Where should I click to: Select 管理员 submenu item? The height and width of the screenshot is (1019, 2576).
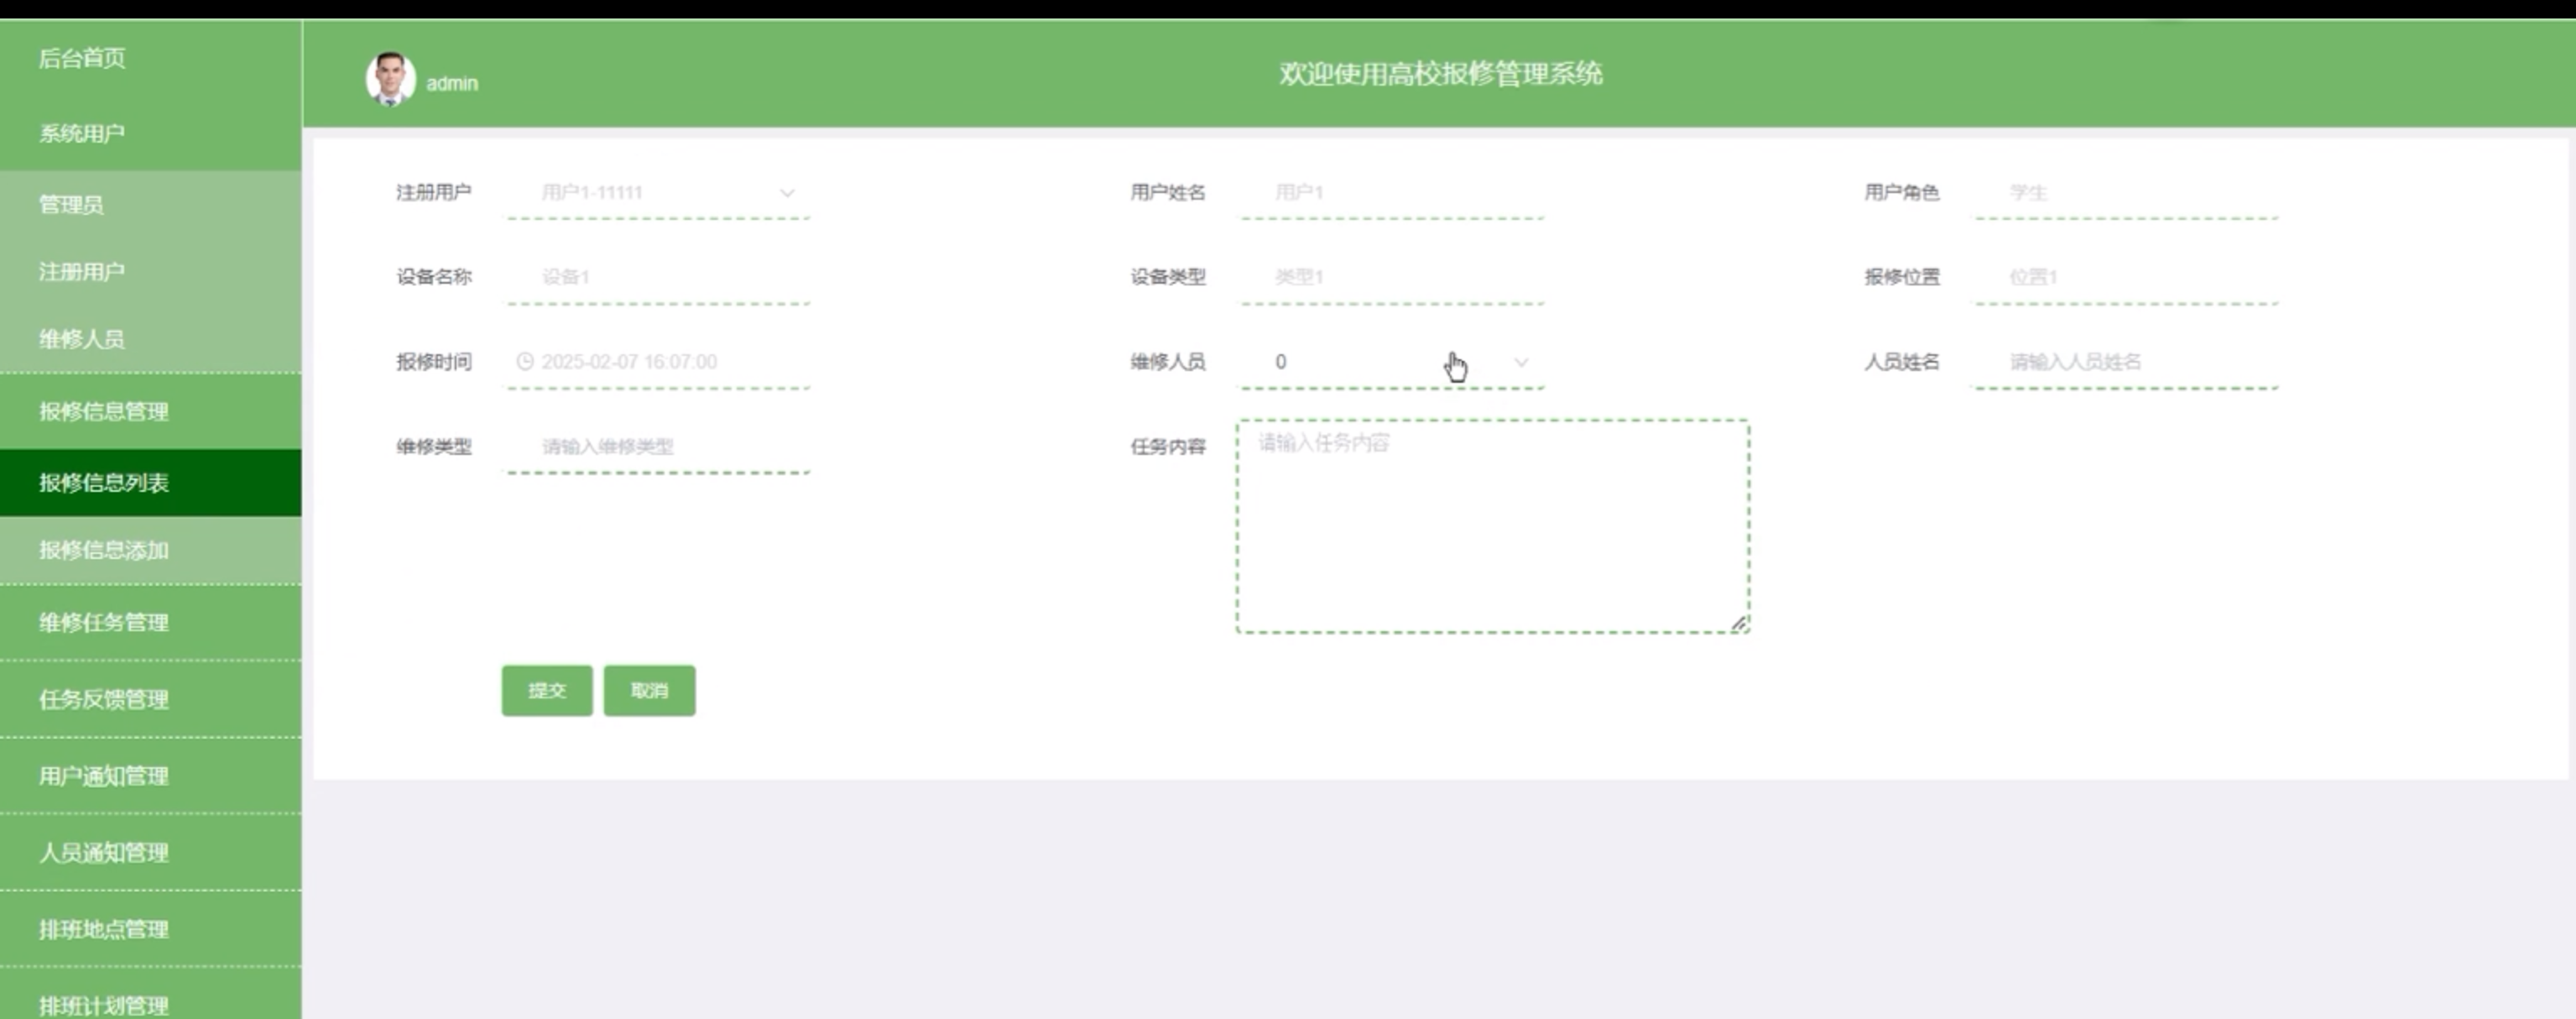71,205
